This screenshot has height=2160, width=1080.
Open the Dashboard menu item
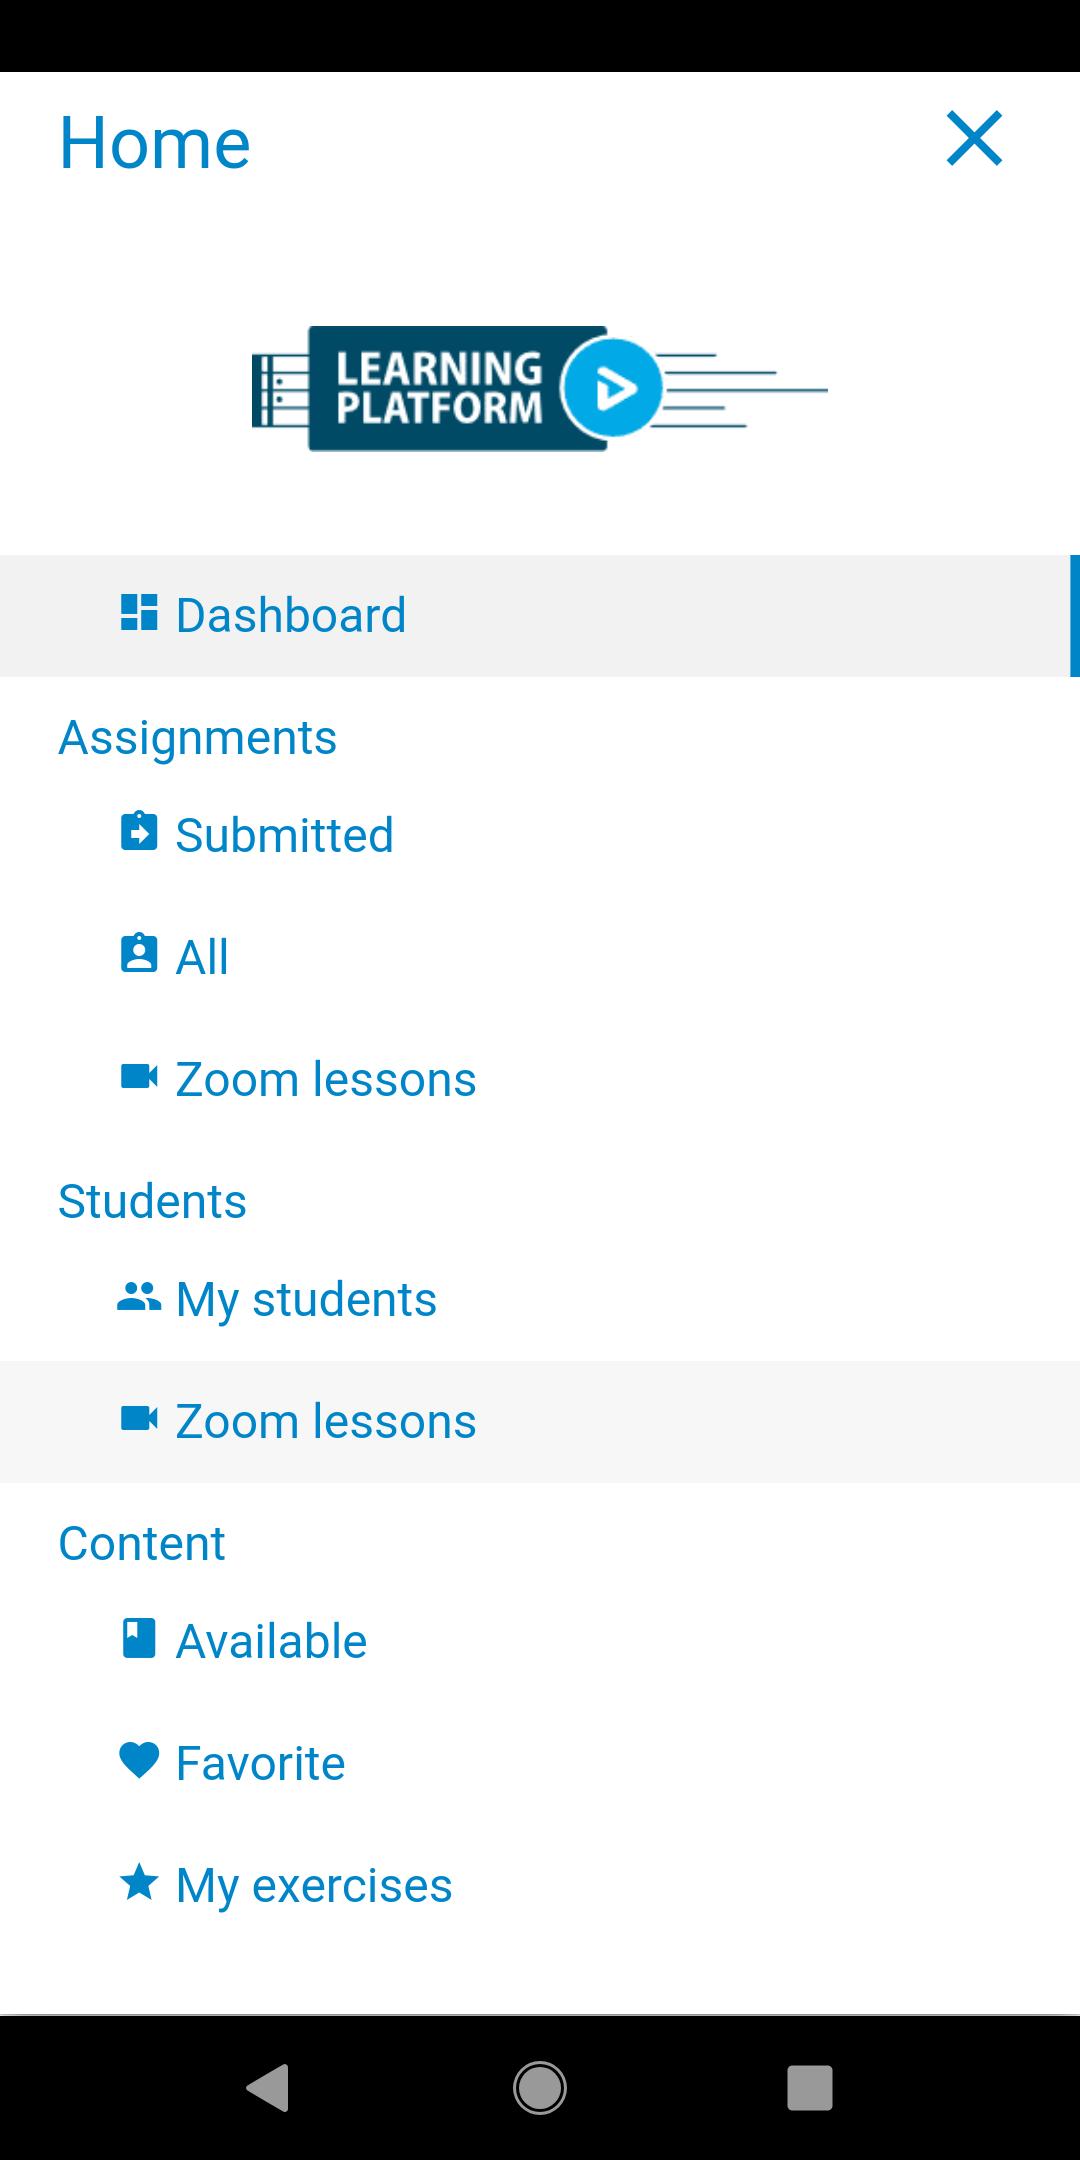coord(540,616)
